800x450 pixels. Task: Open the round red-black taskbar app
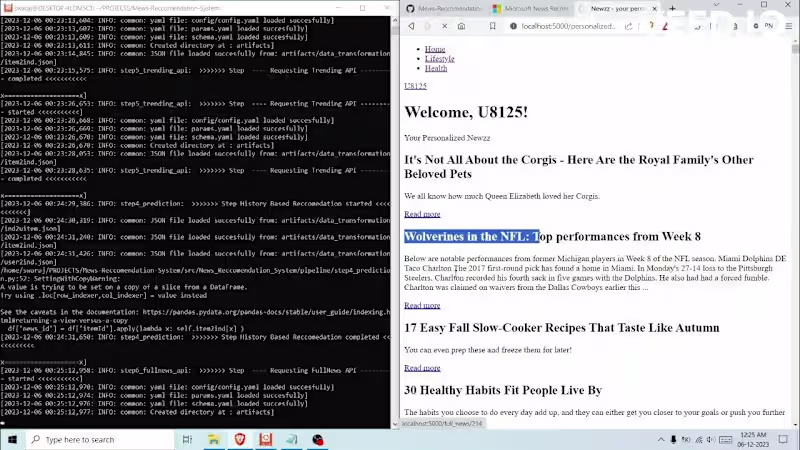(x=318, y=439)
